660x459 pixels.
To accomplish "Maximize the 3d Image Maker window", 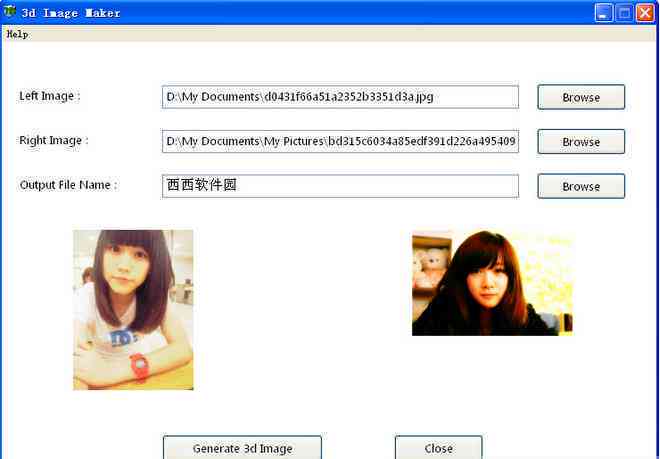I will (x=624, y=13).
